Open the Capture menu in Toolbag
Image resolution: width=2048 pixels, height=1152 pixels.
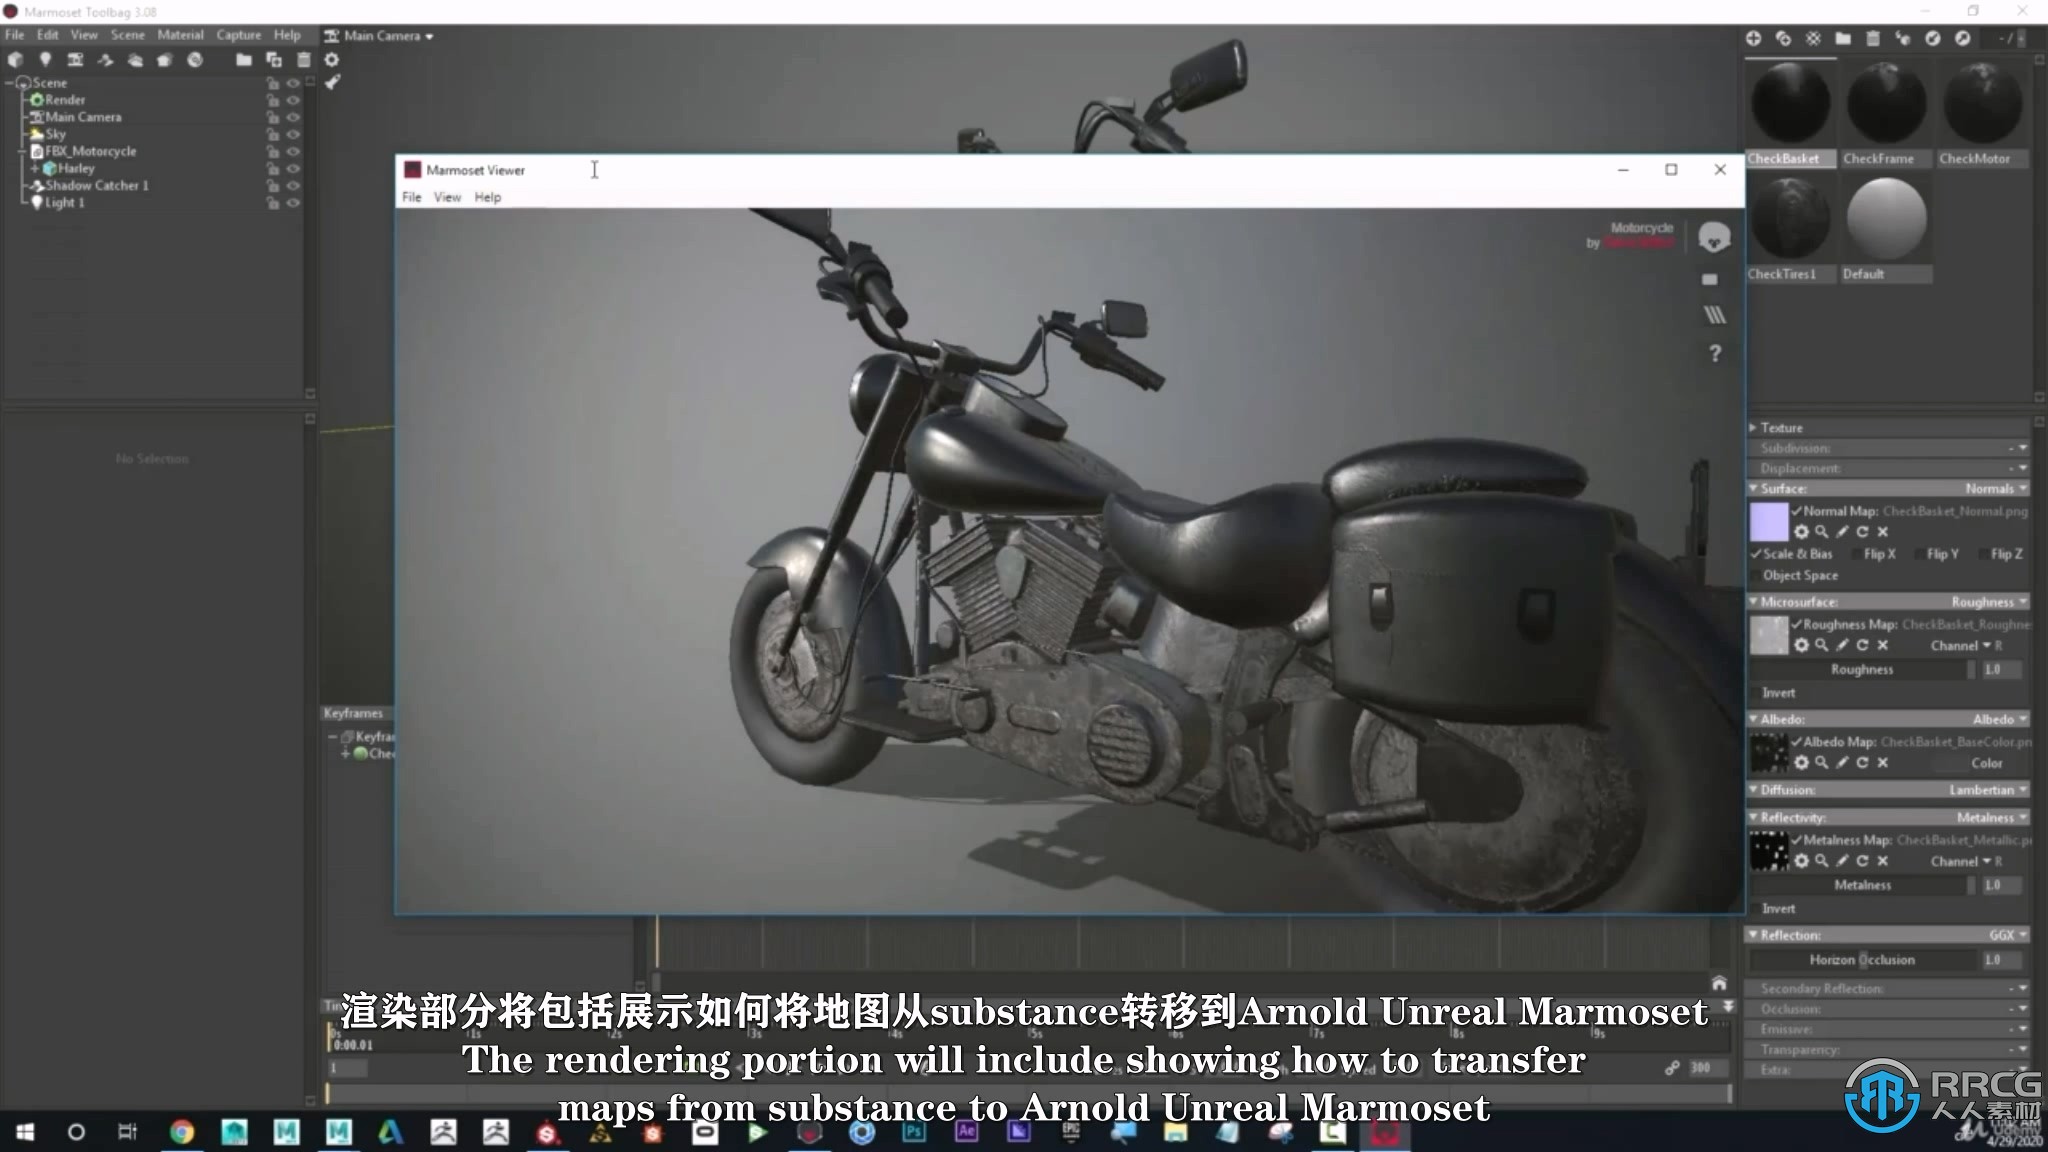click(239, 35)
